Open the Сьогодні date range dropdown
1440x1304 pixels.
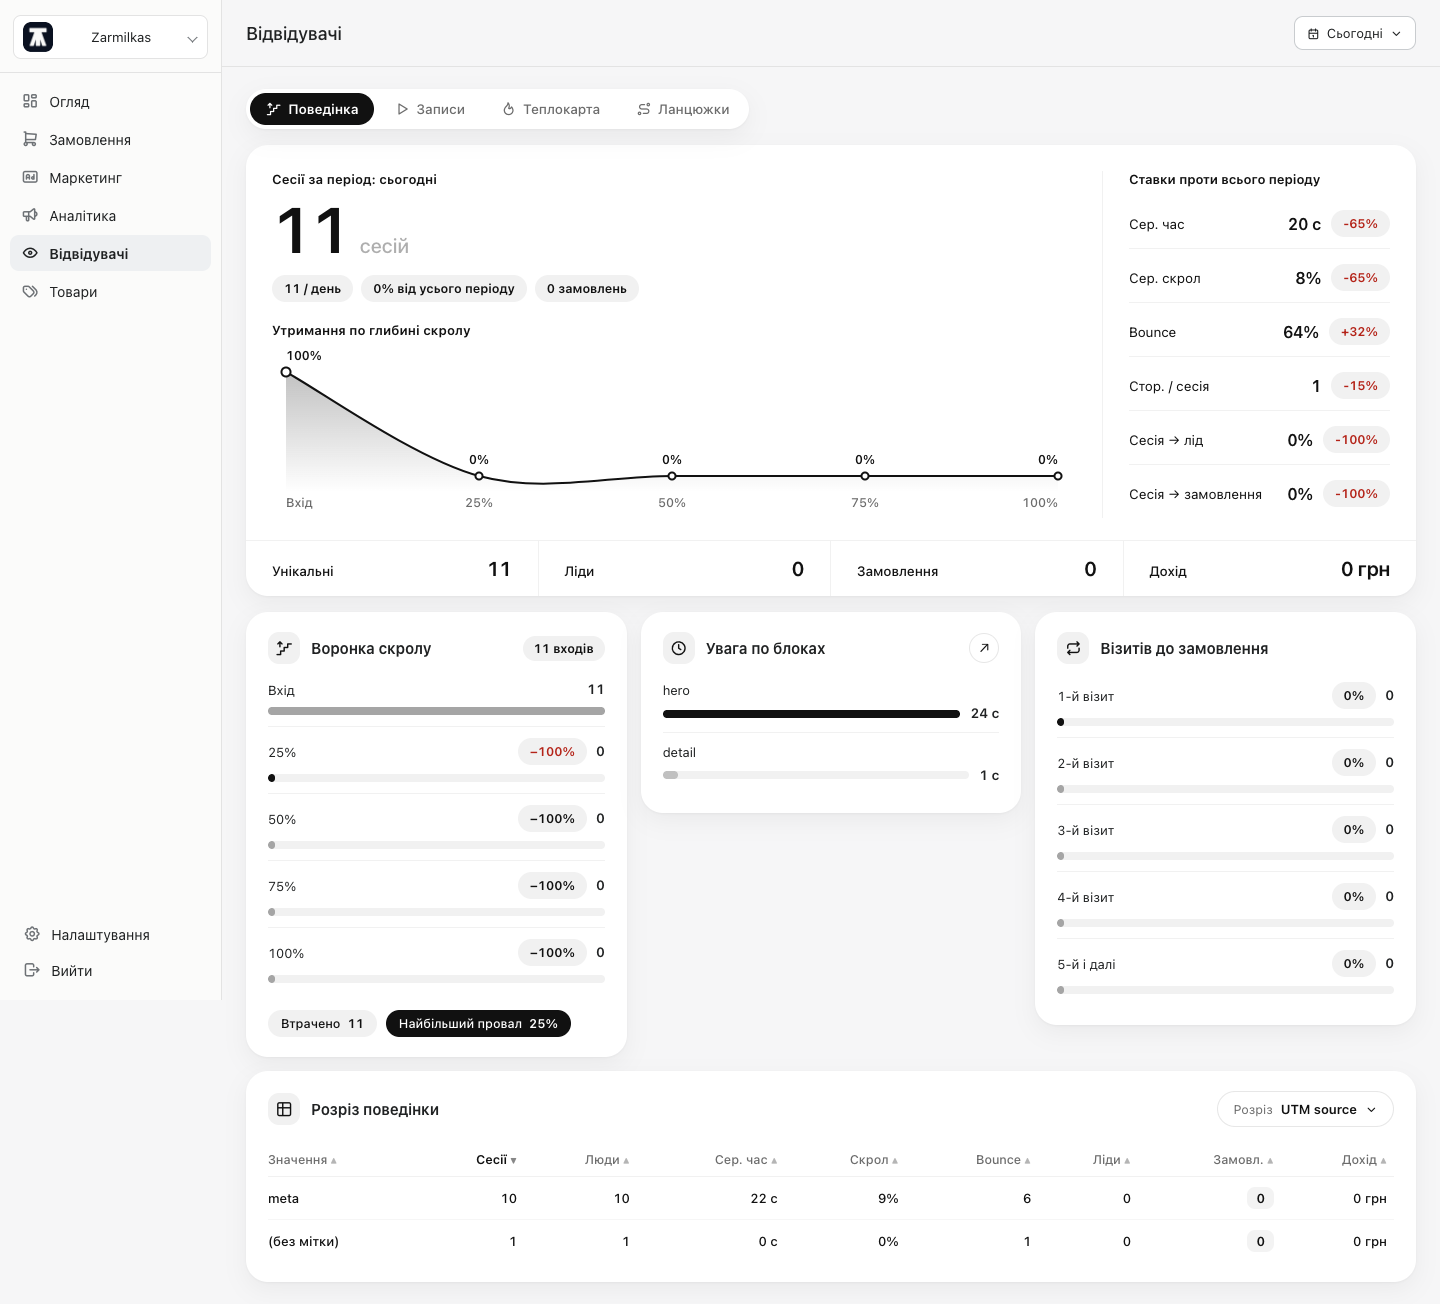(x=1354, y=33)
